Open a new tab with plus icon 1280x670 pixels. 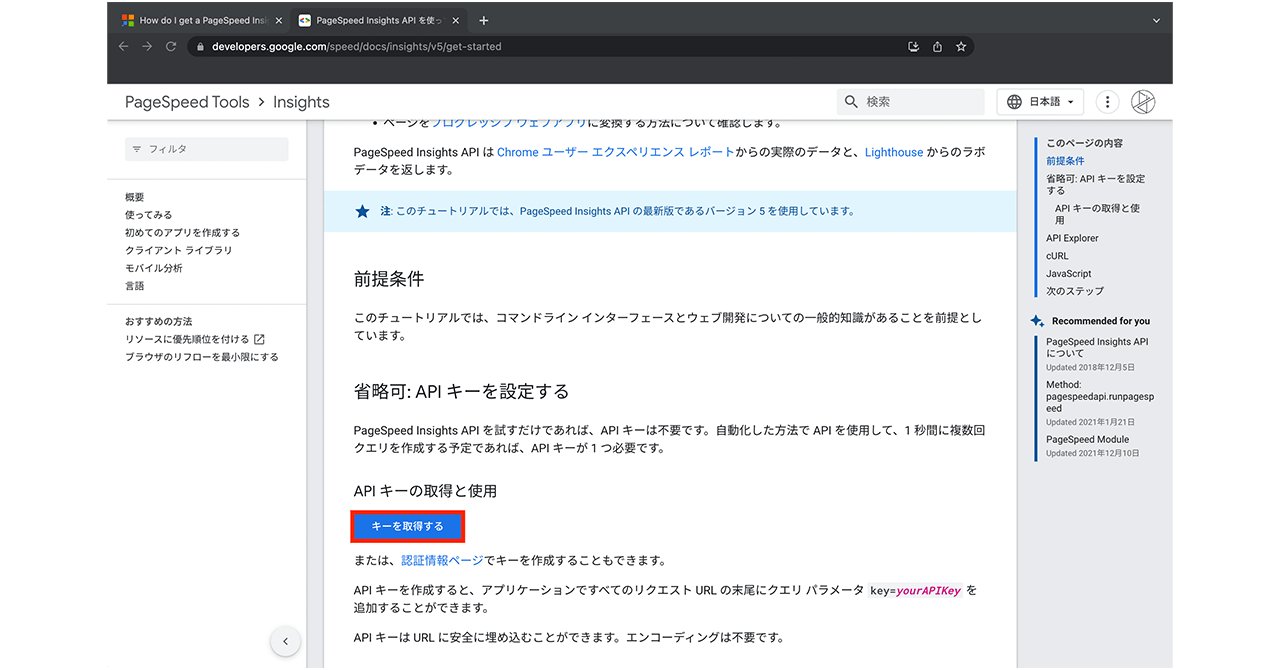pyautogui.click(x=484, y=20)
